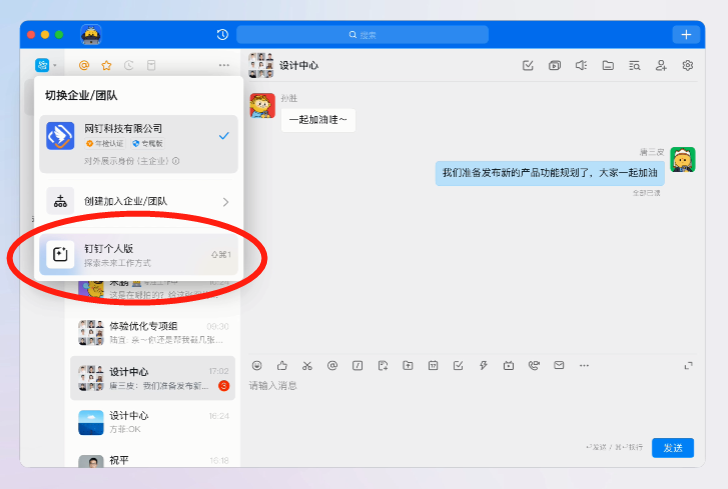Click 设计中心 chat title

click(x=299, y=65)
